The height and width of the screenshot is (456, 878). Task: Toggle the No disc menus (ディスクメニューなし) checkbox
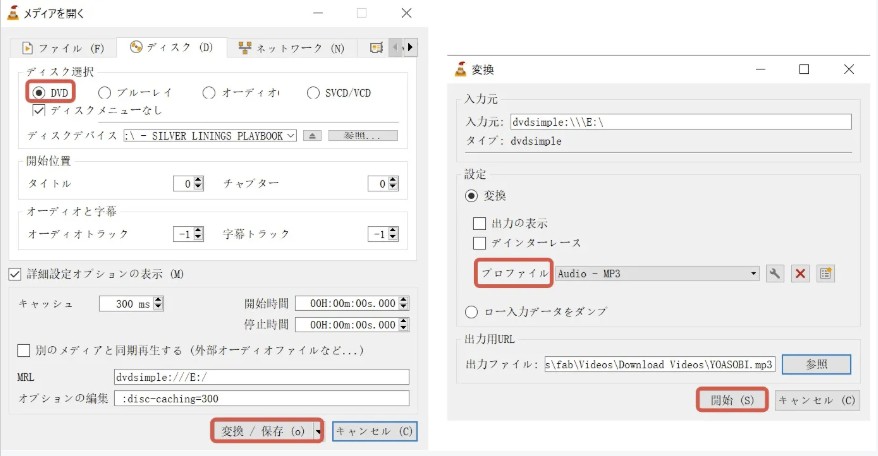pos(38,110)
